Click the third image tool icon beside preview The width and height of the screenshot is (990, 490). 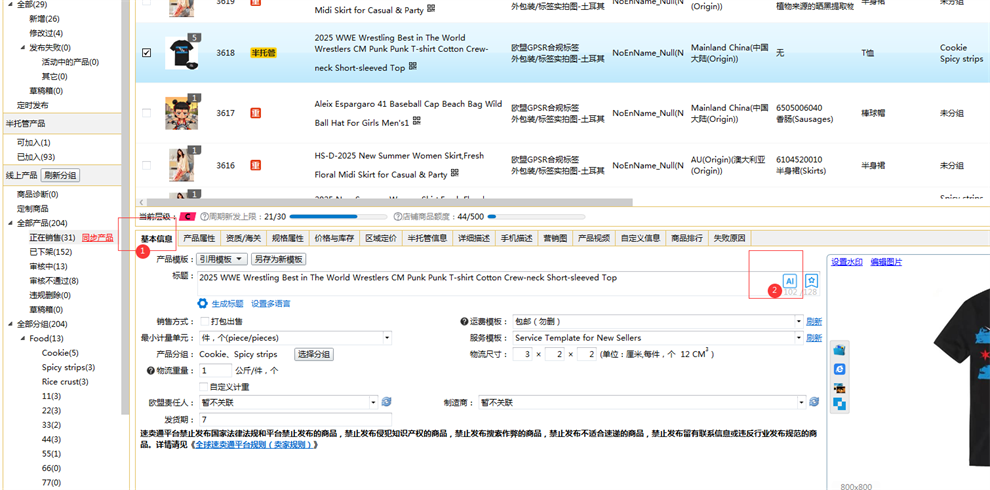(839, 387)
